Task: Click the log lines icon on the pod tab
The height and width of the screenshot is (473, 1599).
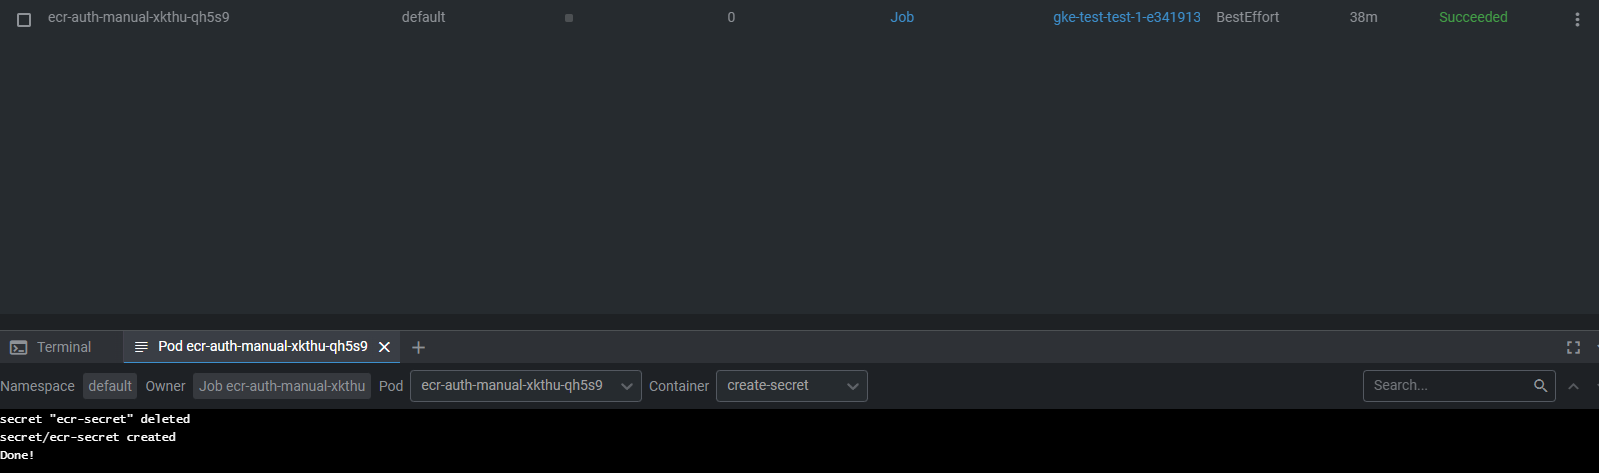Action: (x=141, y=347)
